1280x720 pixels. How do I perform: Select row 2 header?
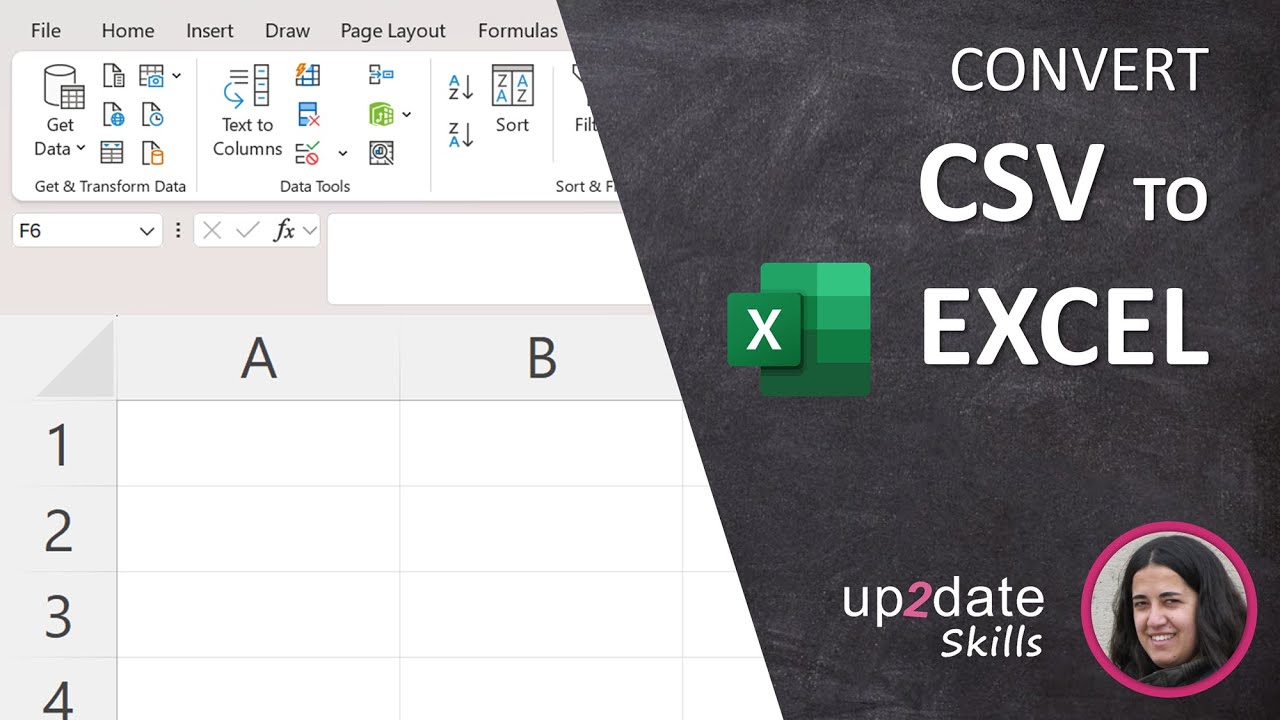coord(58,529)
